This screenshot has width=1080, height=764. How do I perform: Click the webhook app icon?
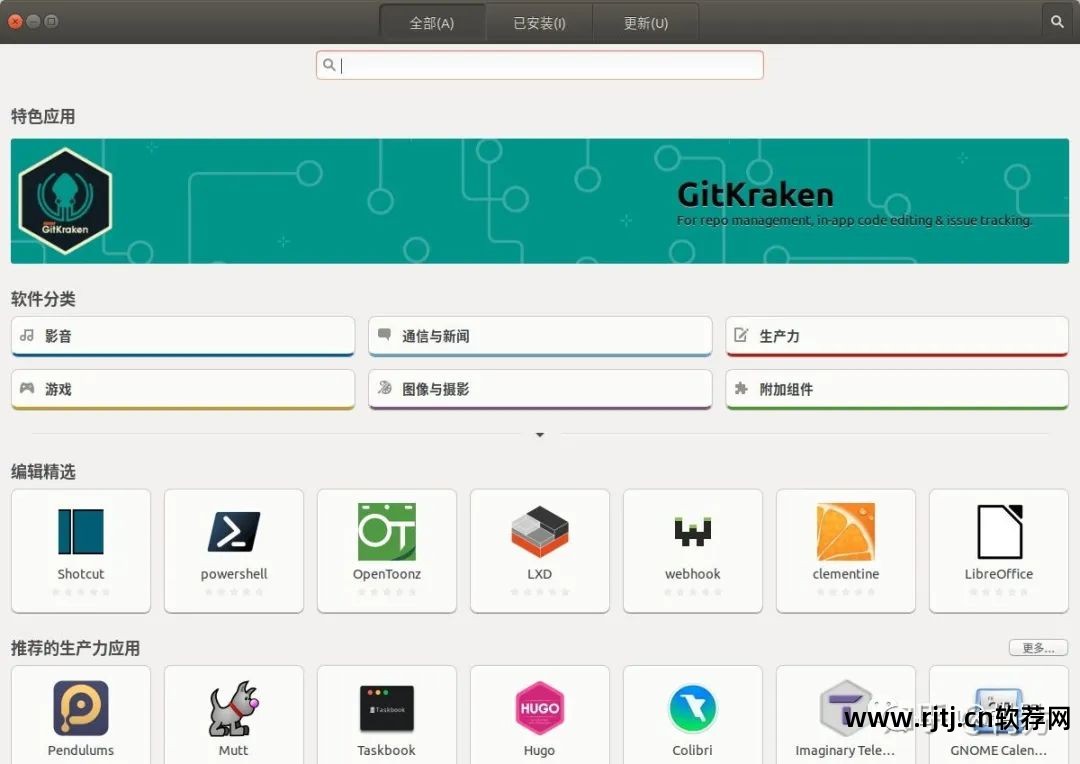pyautogui.click(x=692, y=532)
